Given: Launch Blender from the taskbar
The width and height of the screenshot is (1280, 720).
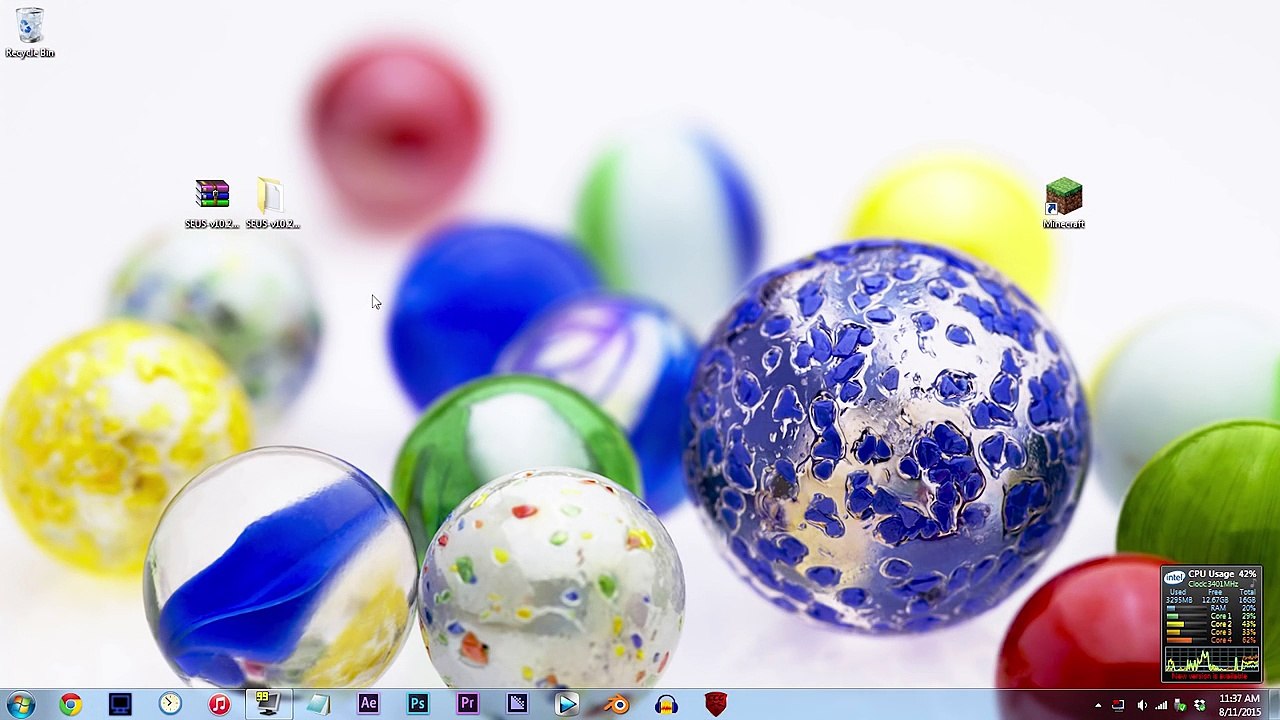Looking at the screenshot, I should click(x=617, y=704).
